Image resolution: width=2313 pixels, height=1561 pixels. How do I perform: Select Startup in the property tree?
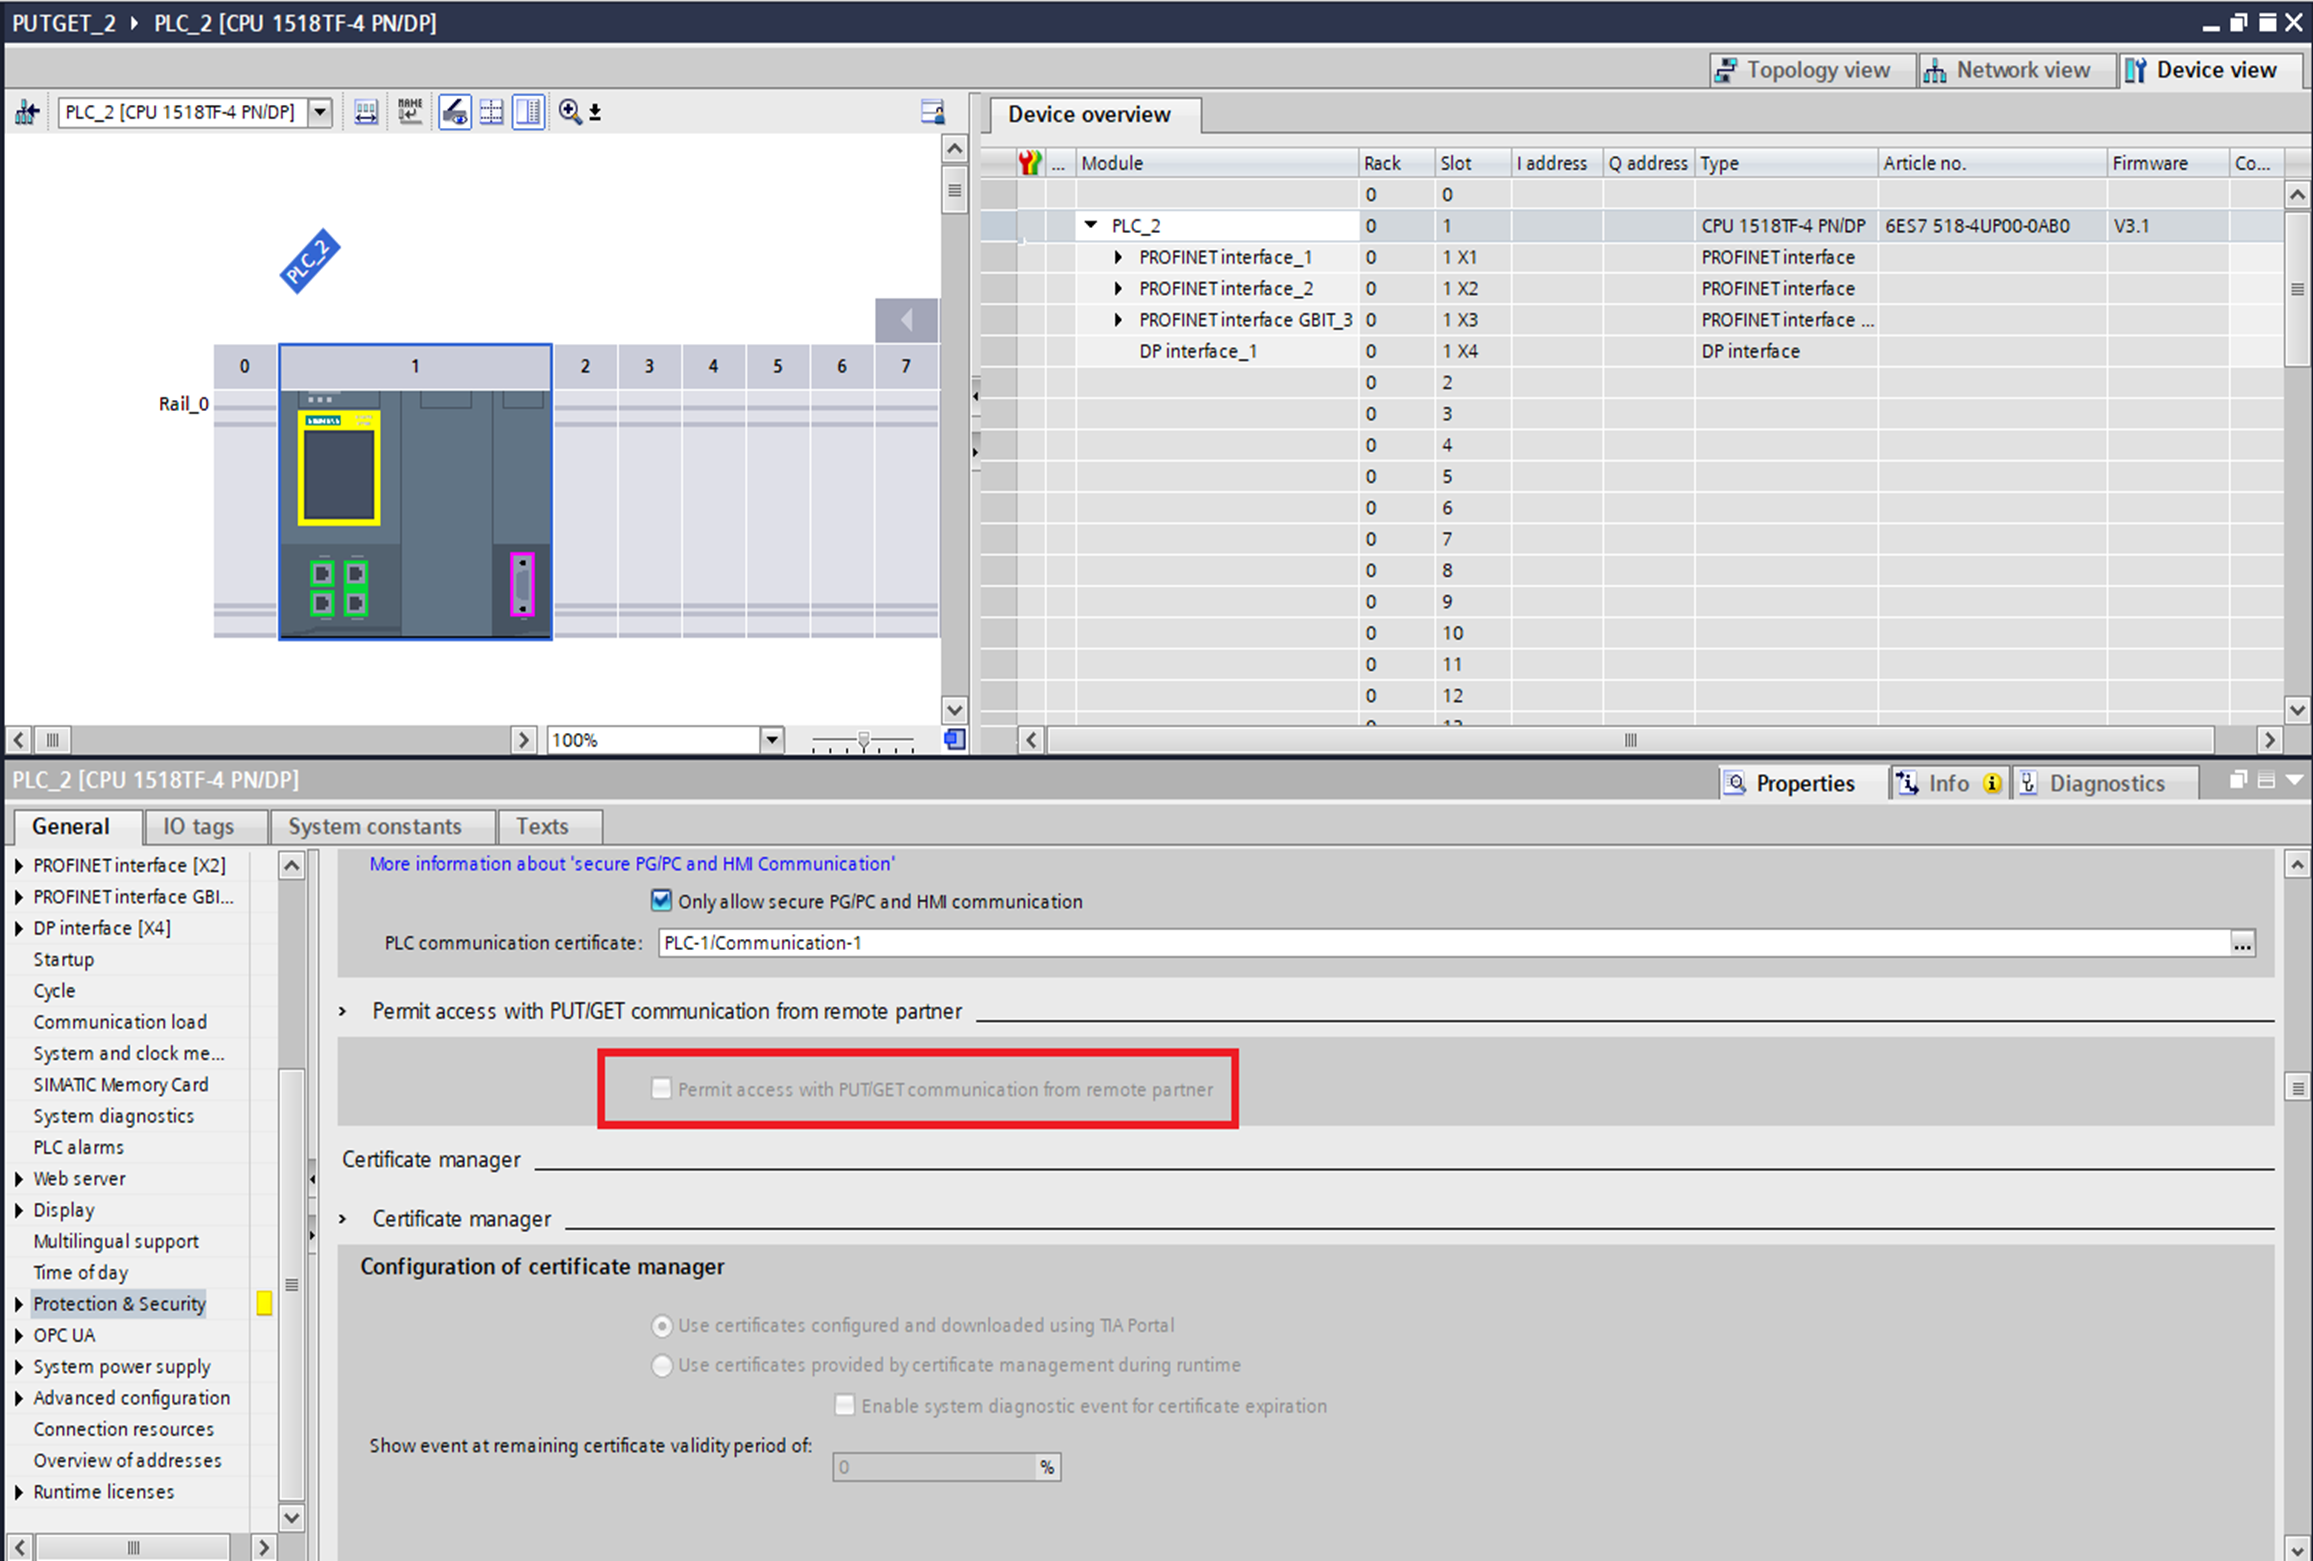pyautogui.click(x=63, y=960)
